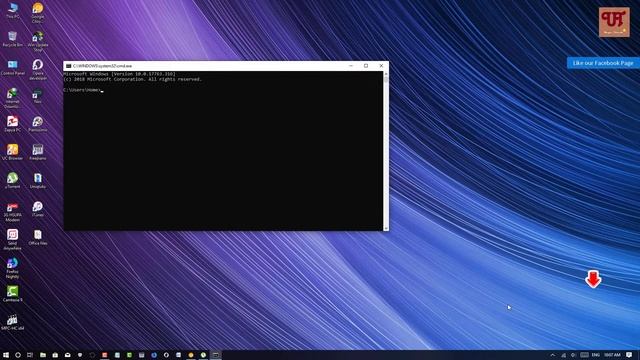The image size is (640, 360).
Task: Select the uTorrent desktop icon
Action: [x=13, y=180]
